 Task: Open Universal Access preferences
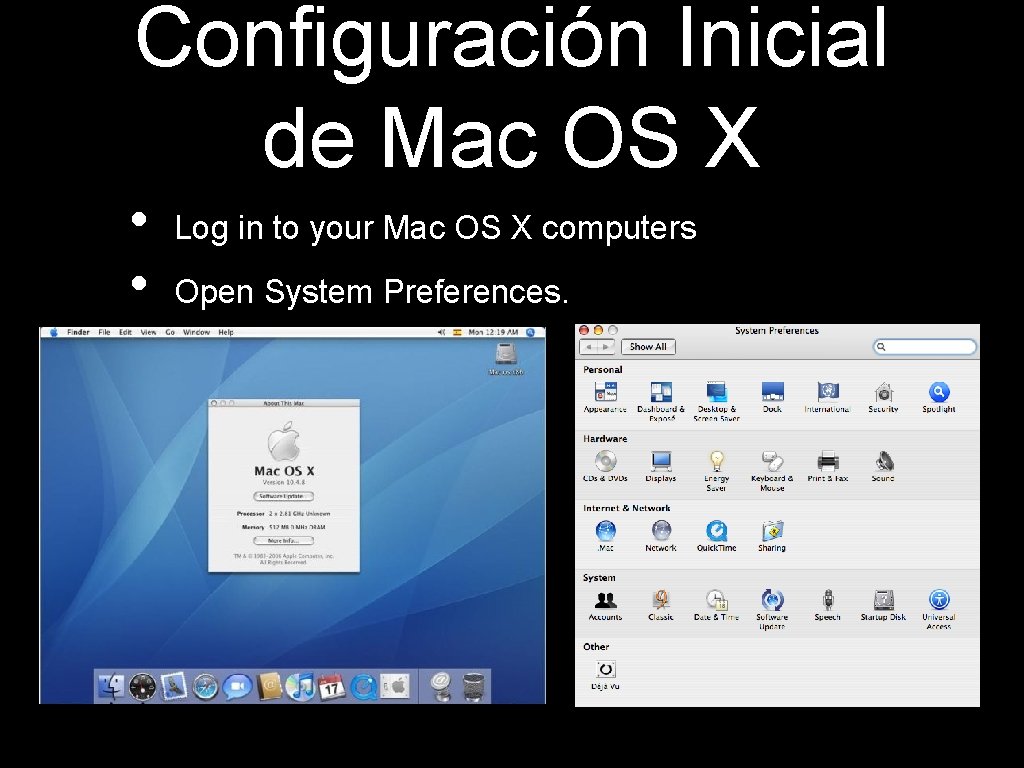pos(938,609)
